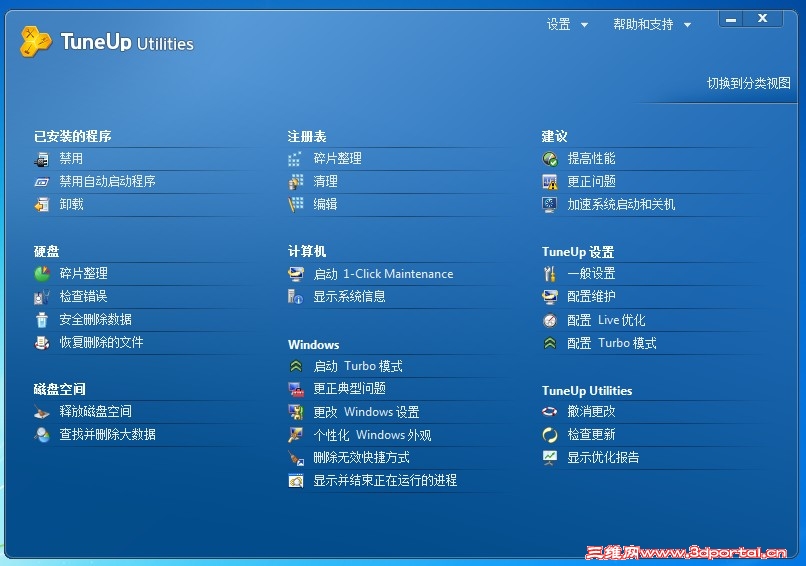Image resolution: width=806 pixels, height=566 pixels.
Task: Open 加速系统启动和关机 link
Action: coord(621,205)
